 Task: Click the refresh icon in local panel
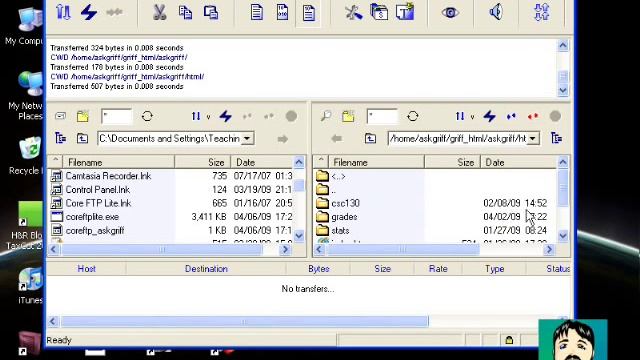[x=147, y=116]
